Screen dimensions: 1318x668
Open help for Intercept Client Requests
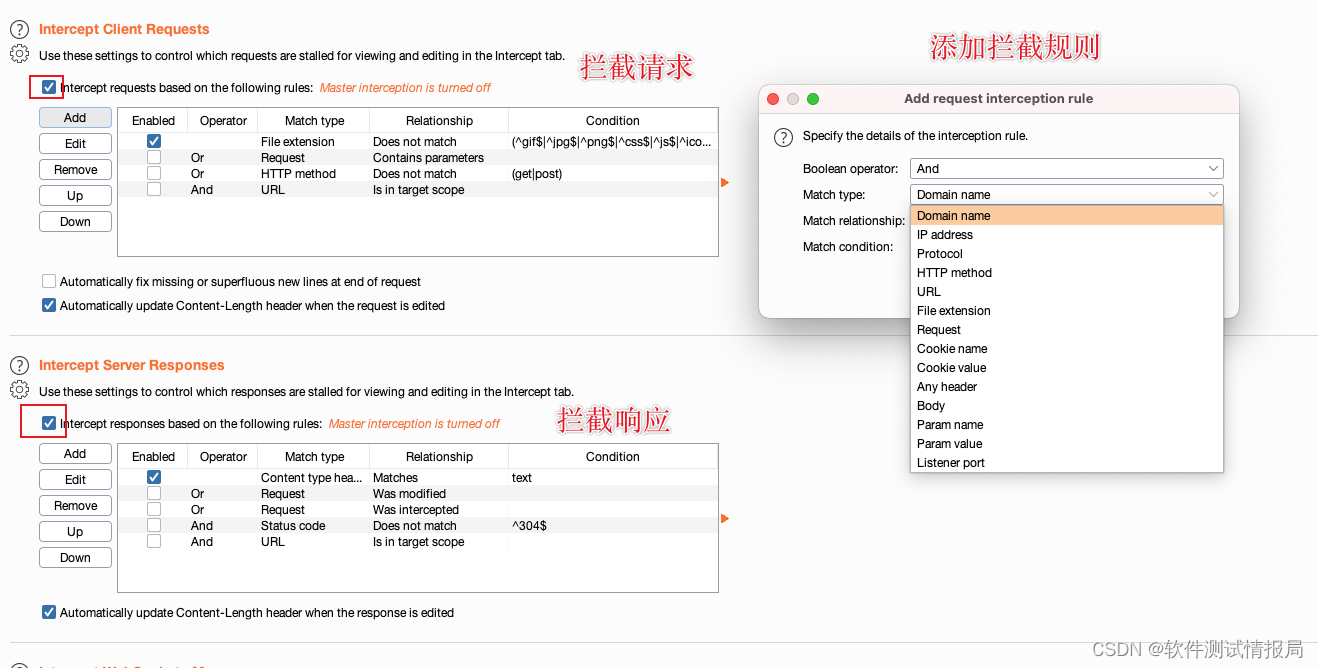pyautogui.click(x=20, y=30)
